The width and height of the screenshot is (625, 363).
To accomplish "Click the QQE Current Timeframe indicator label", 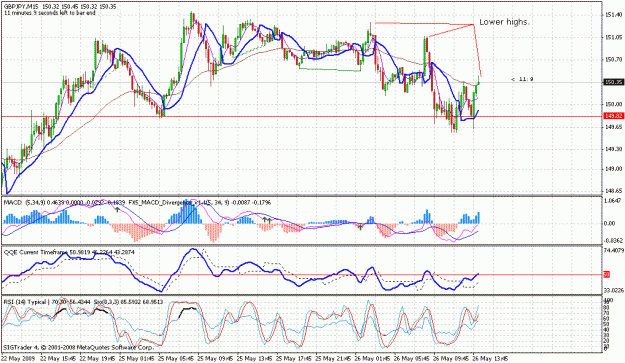I will tap(36, 252).
